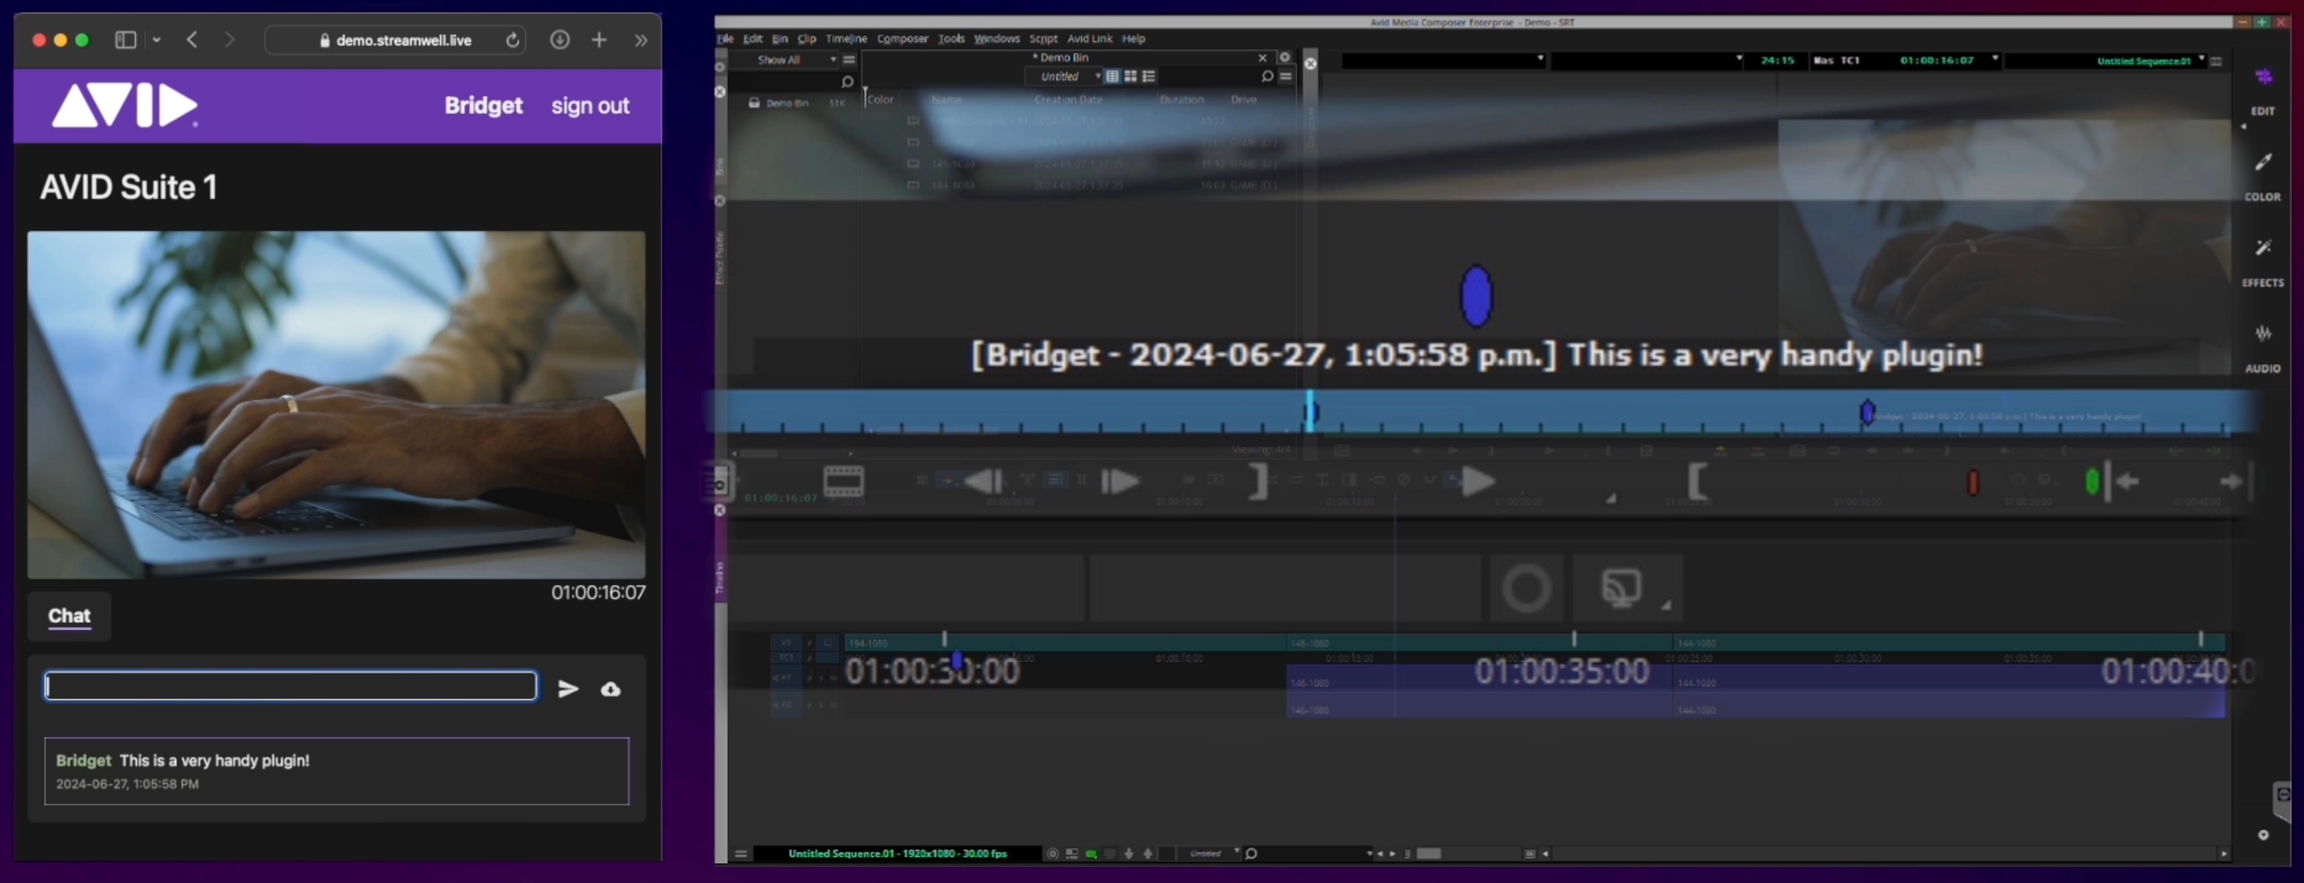Click the chat message input field
This screenshot has width=2304, height=883.
[290, 686]
